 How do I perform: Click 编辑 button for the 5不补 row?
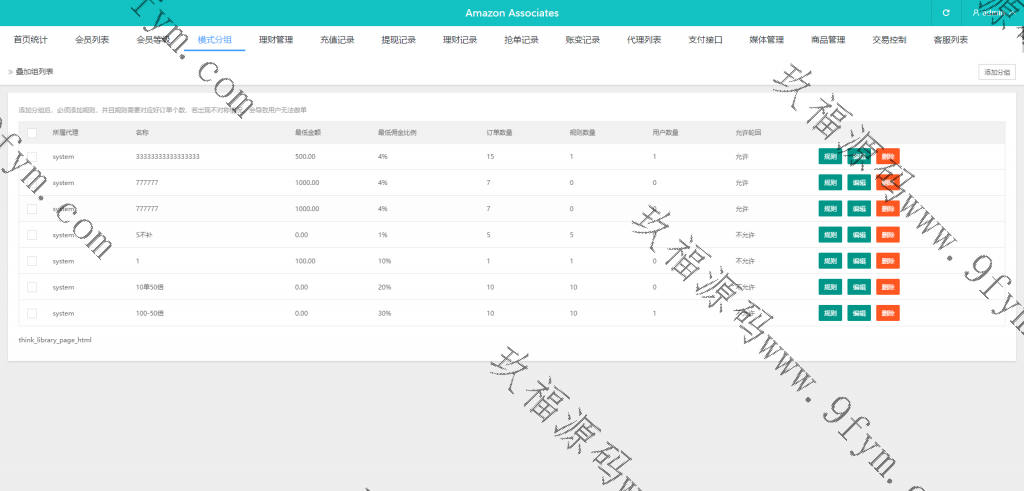(858, 234)
